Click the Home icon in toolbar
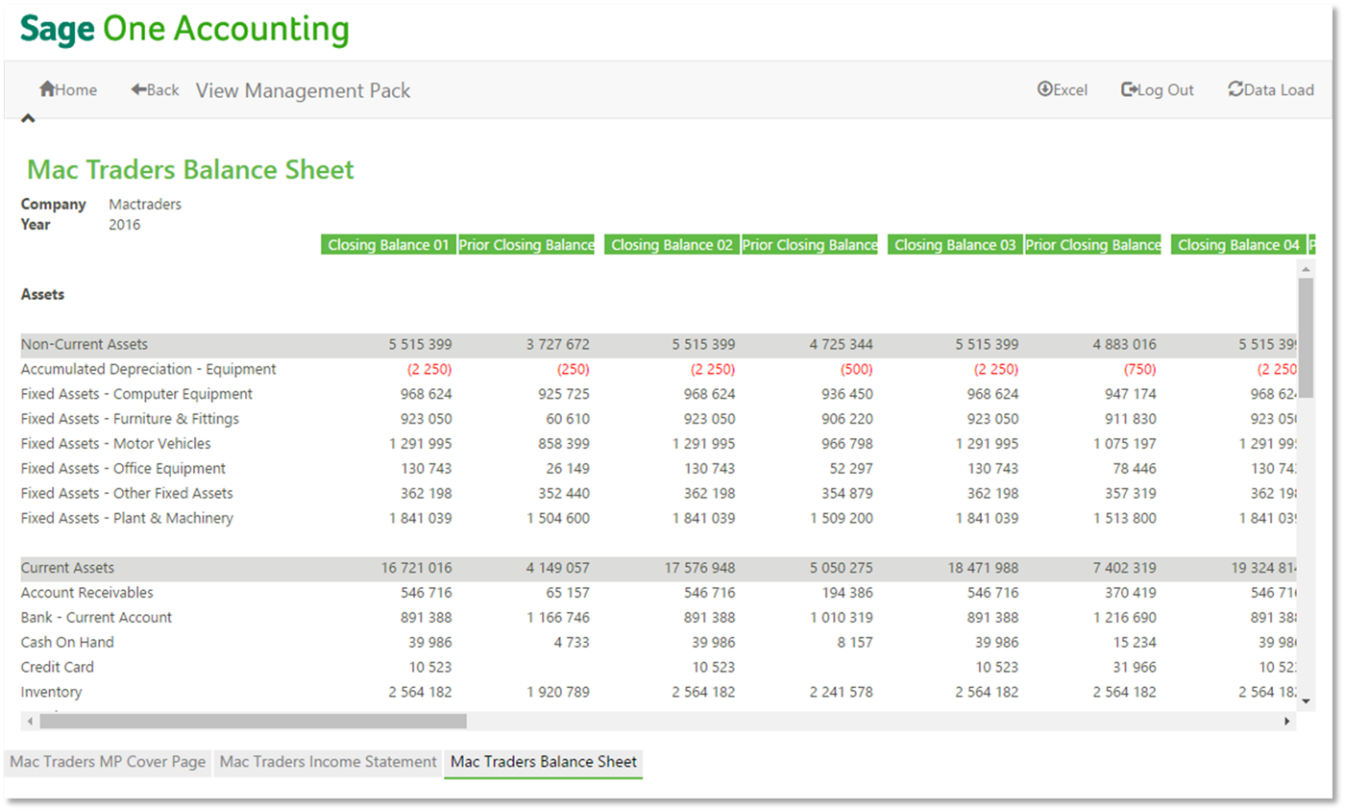The height and width of the screenshot is (811, 1345). click(x=47, y=89)
